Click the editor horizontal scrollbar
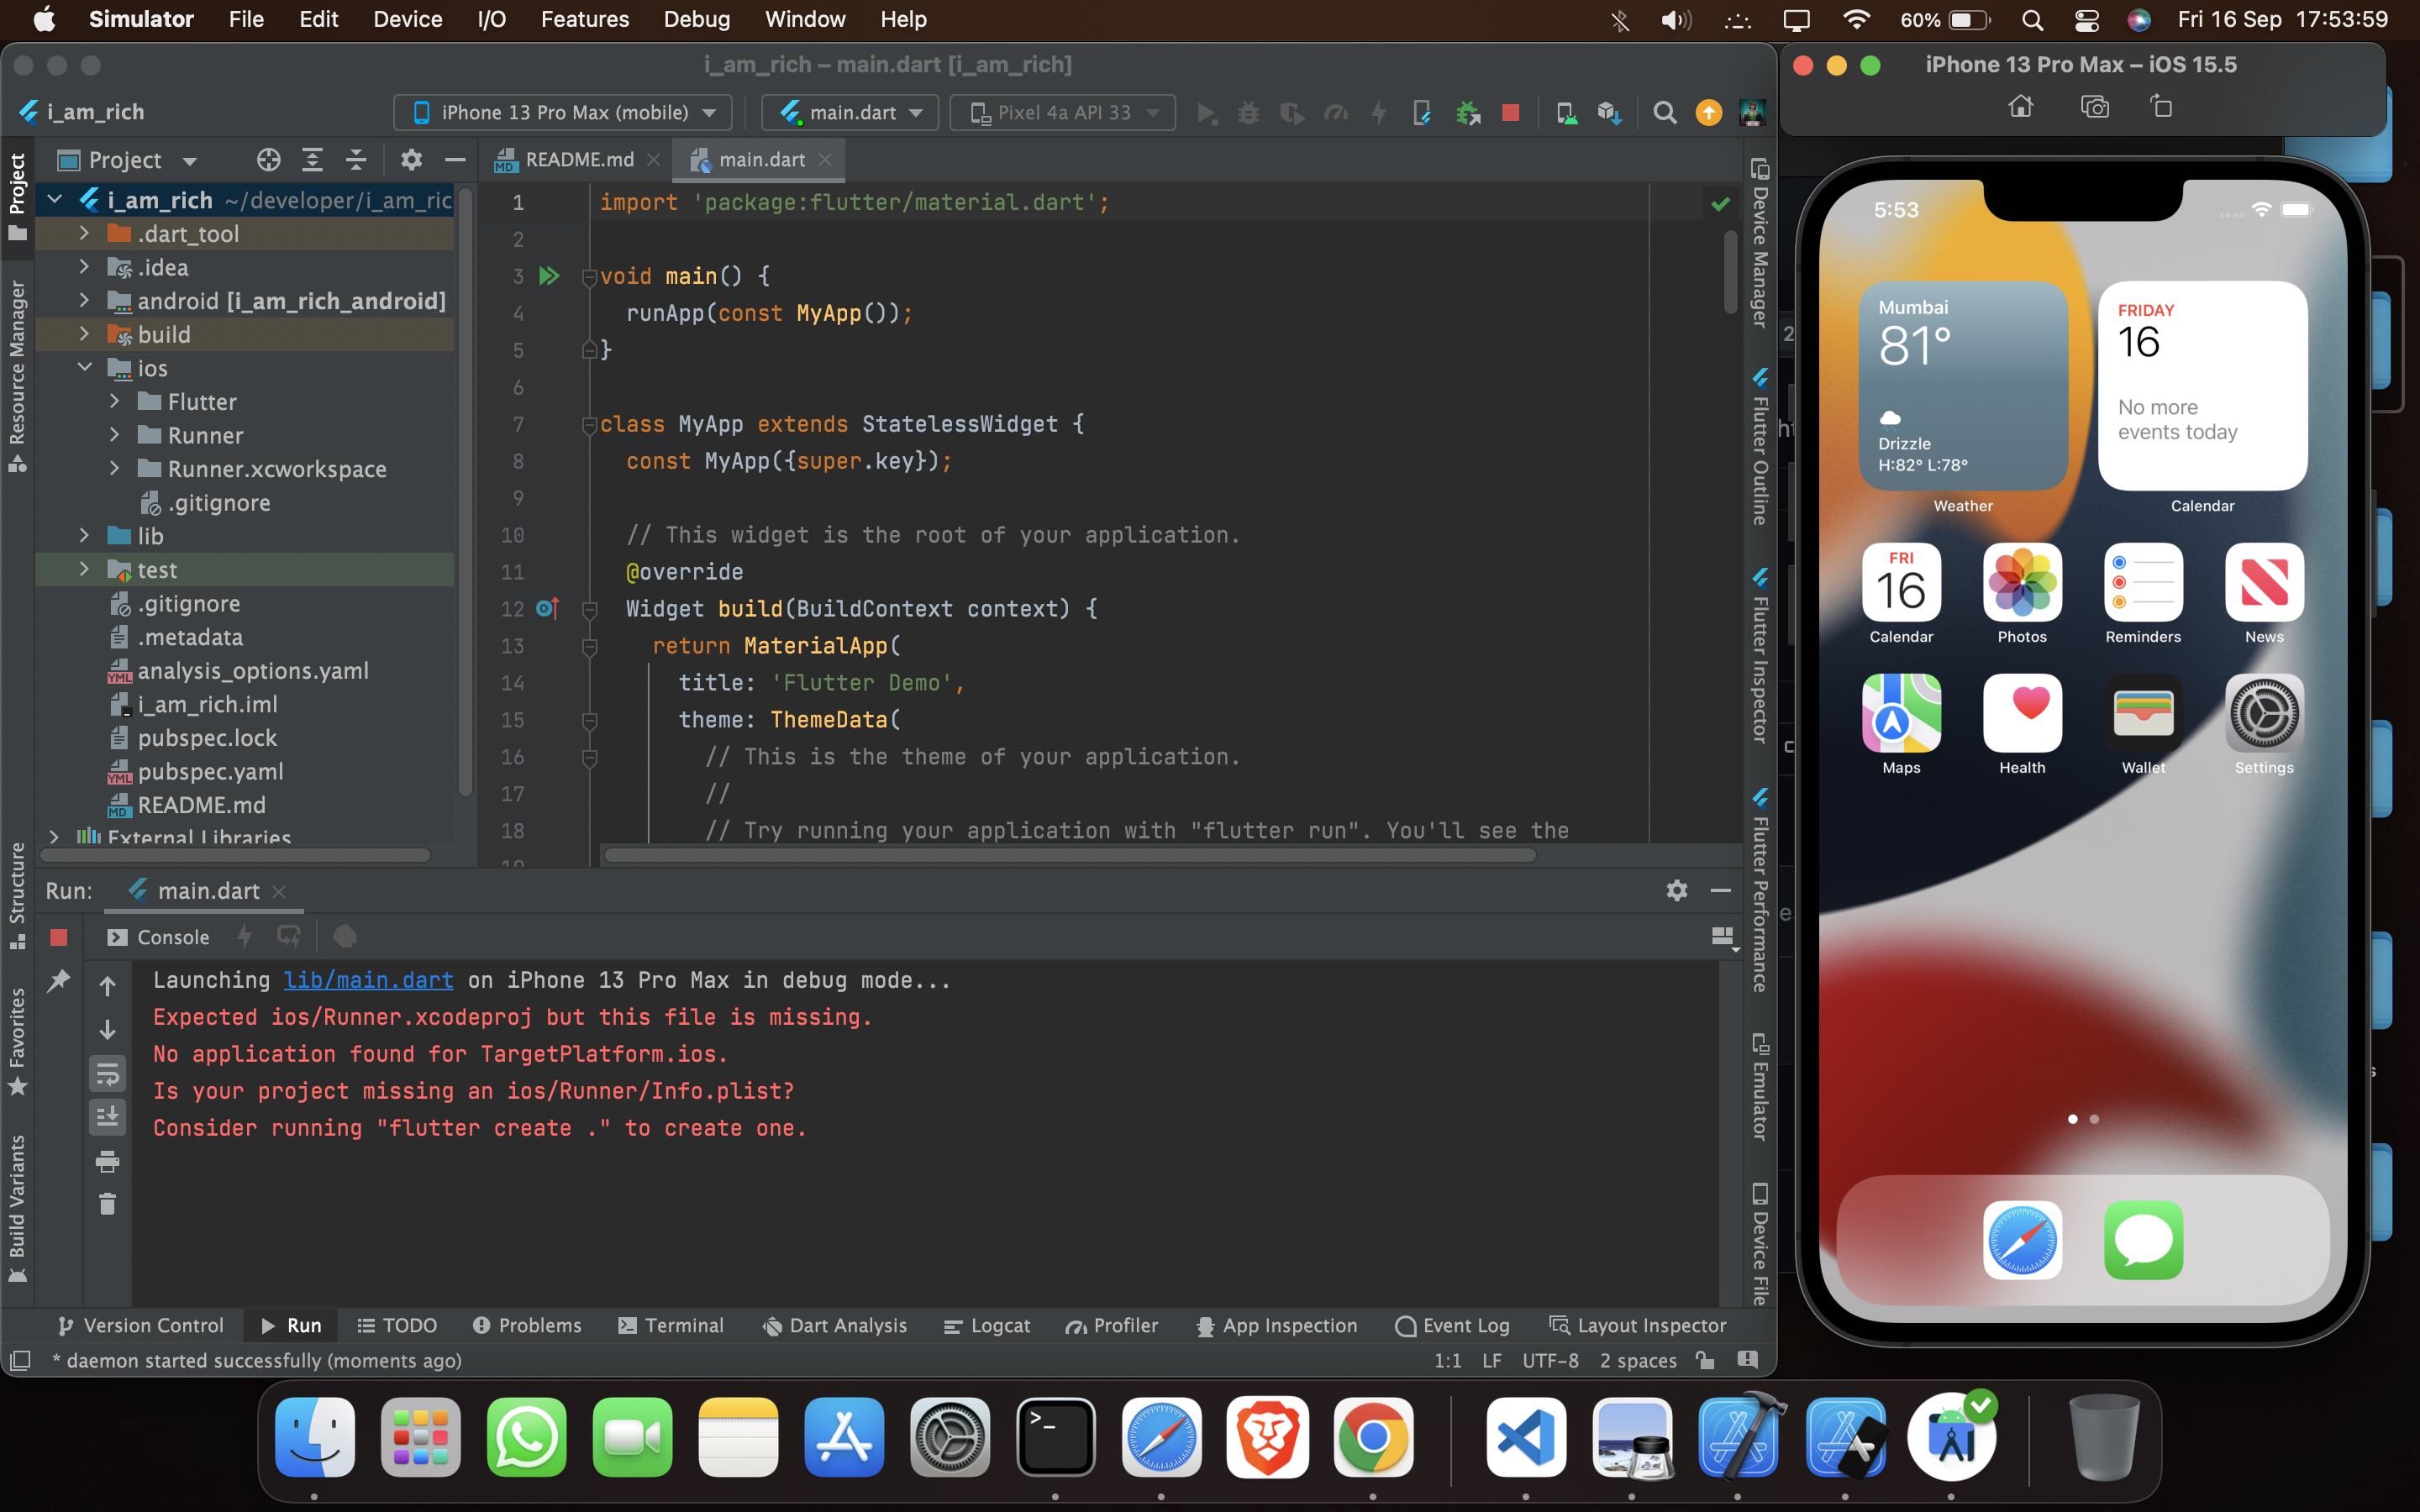Viewport: 2420px width, 1512px height. click(1069, 856)
